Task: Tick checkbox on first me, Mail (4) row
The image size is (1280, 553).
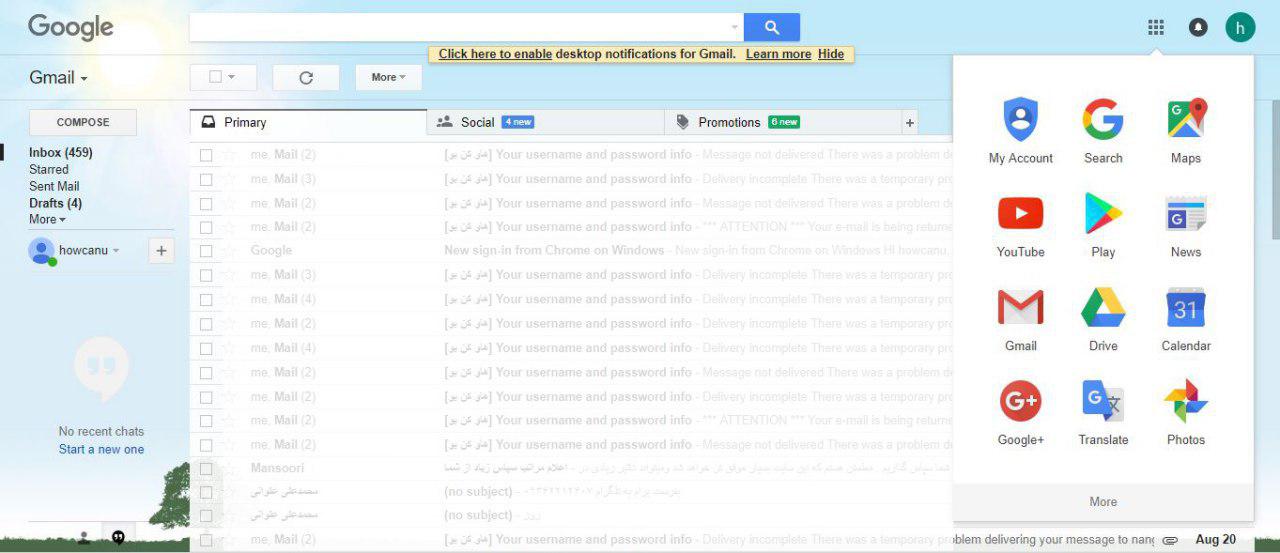Action: coord(206,299)
